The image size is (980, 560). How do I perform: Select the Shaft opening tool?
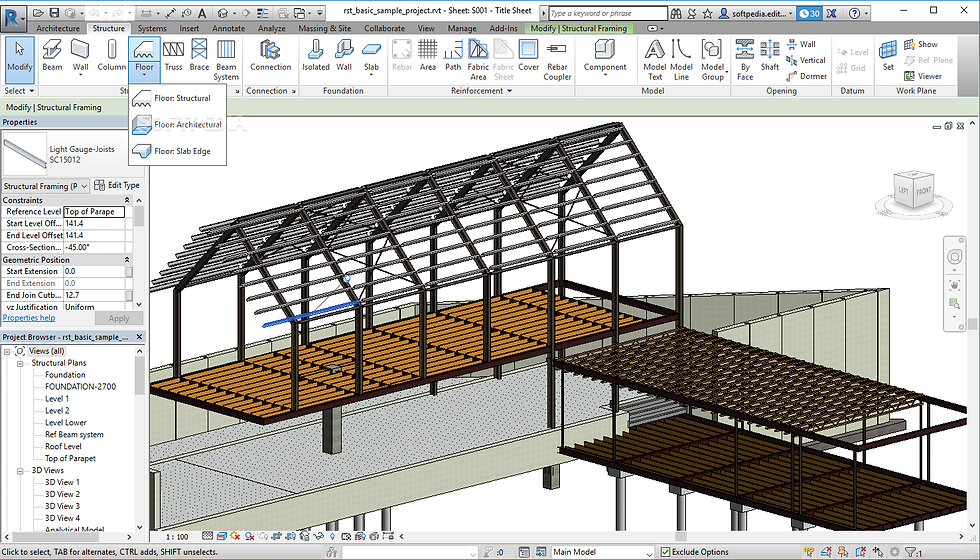770,56
